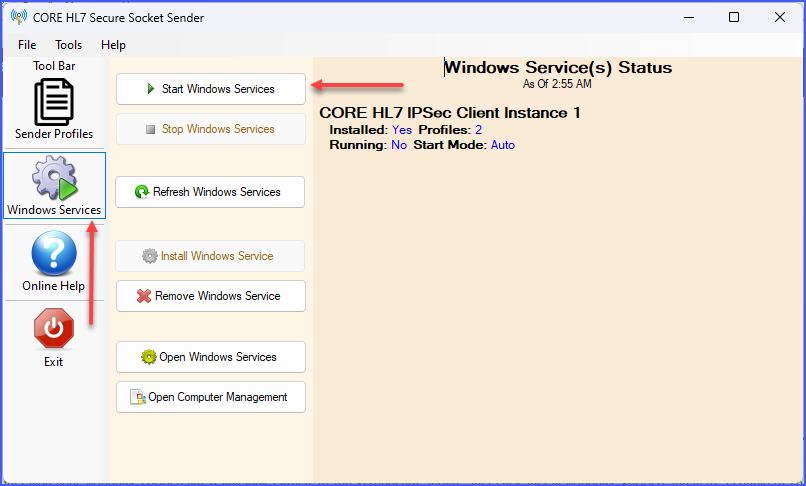Click the red Exit power icon
806x486 pixels.
[54, 329]
